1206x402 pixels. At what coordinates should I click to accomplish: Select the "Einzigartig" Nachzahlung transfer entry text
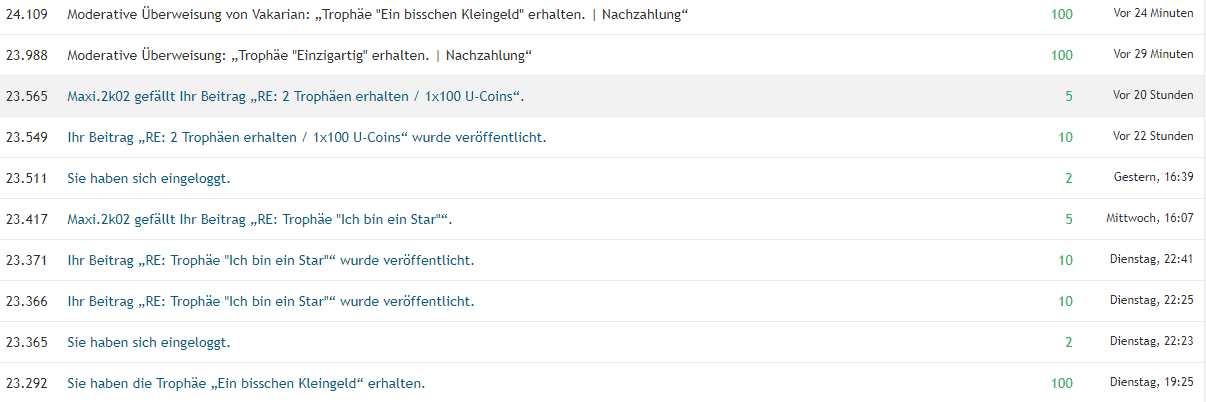pyautogui.click(x=299, y=55)
